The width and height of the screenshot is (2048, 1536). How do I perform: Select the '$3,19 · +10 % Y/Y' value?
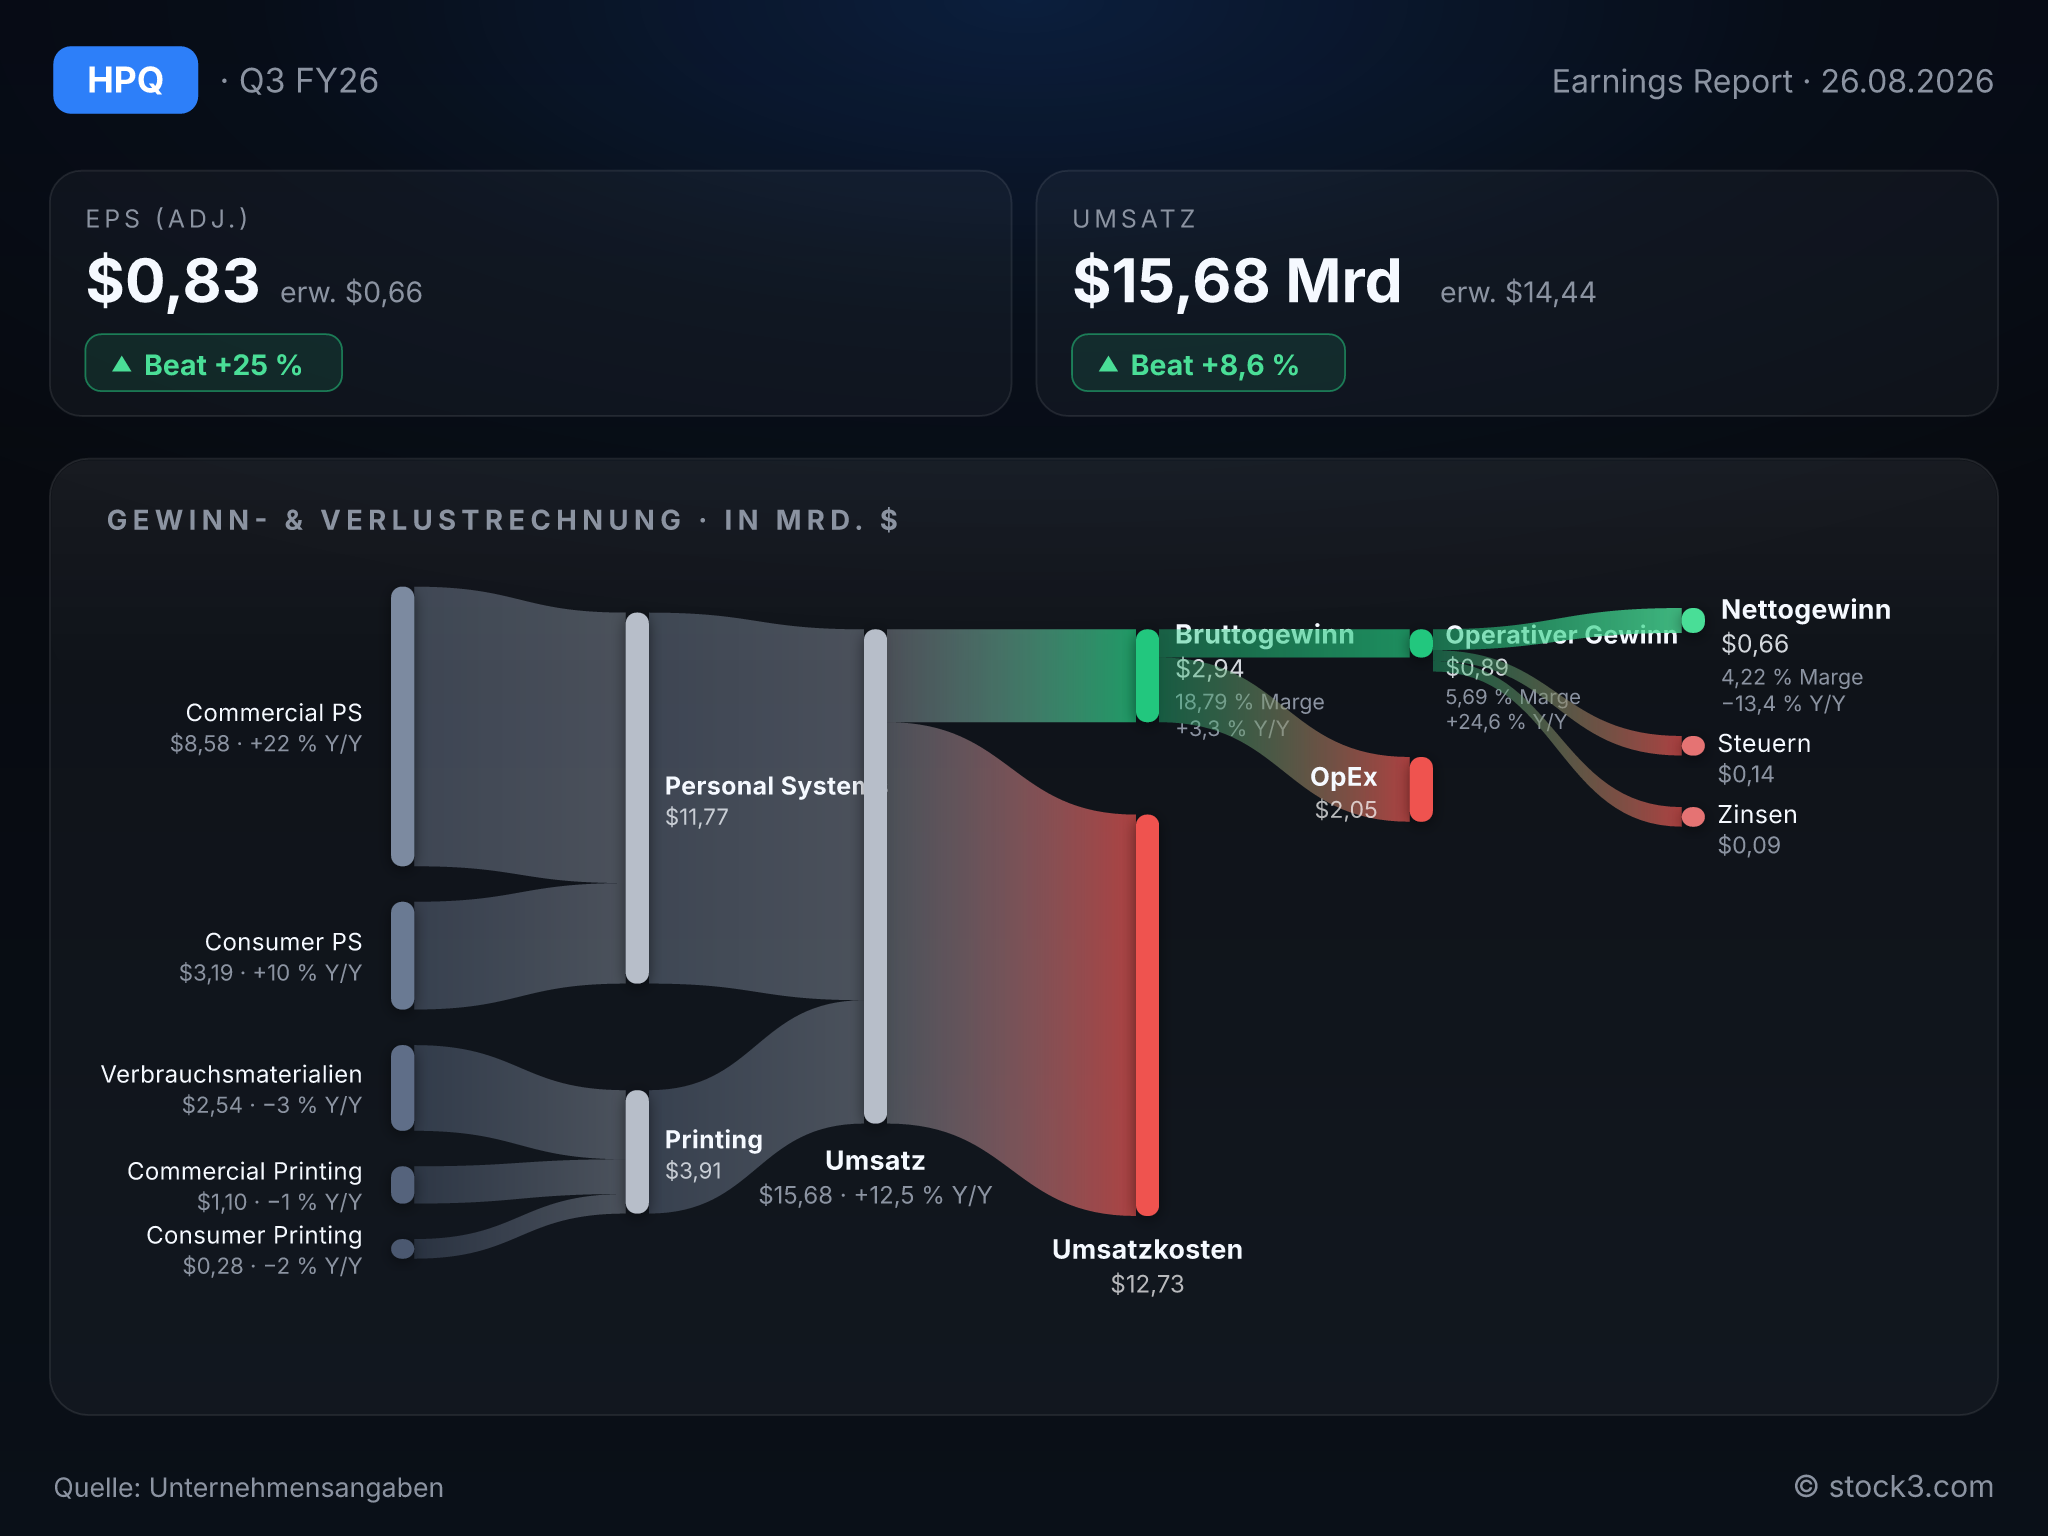pos(270,973)
